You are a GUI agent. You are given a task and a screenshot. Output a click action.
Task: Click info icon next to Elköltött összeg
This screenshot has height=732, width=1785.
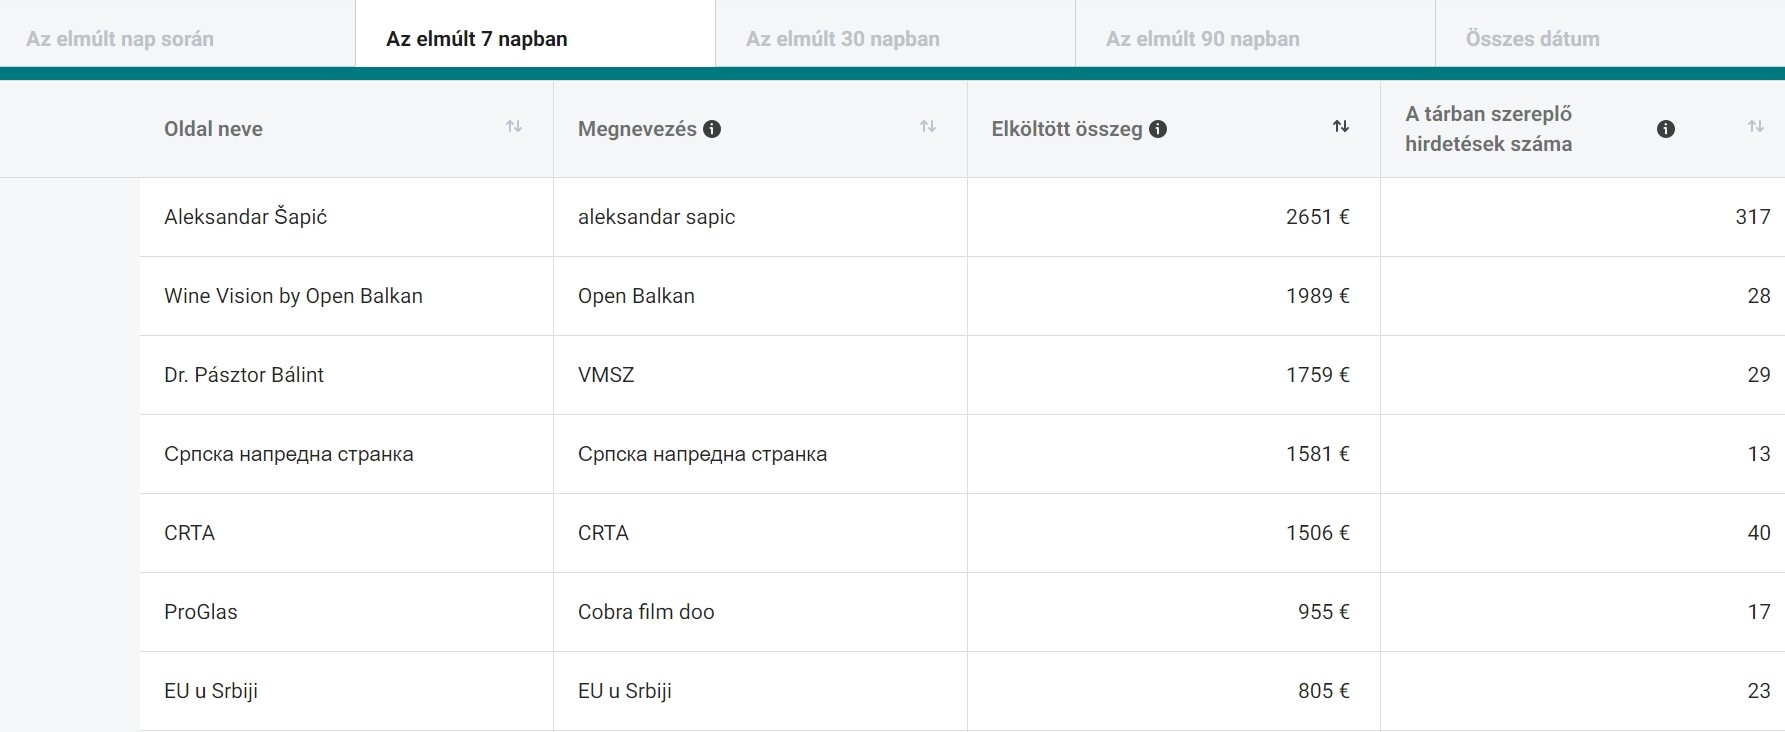(1158, 129)
